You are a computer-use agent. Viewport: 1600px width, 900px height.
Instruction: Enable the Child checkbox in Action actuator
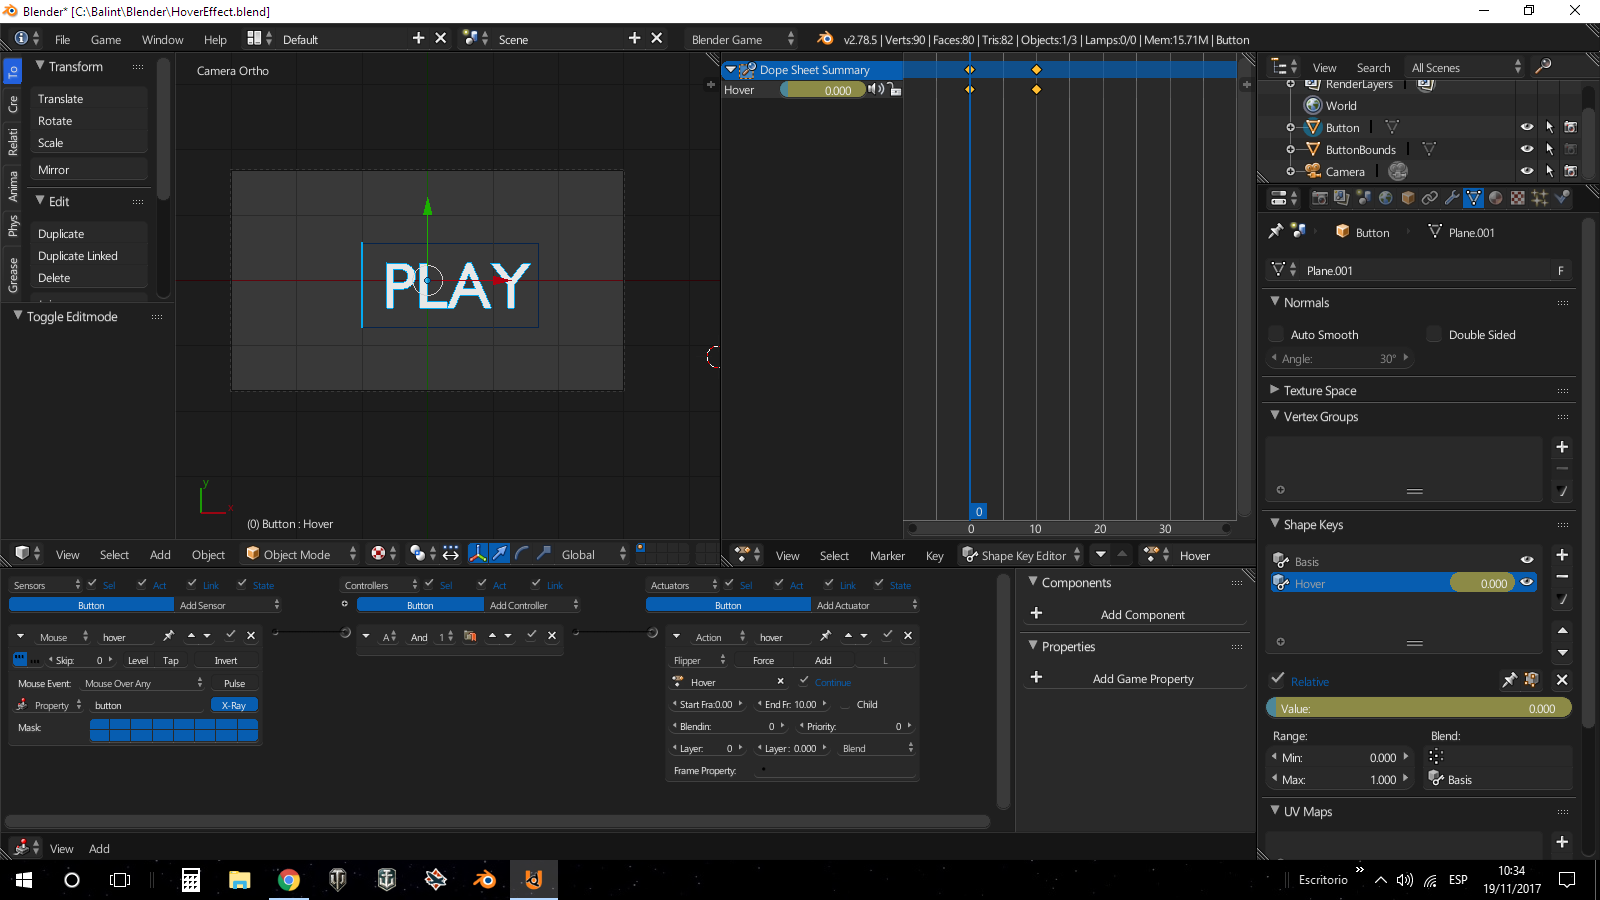click(x=846, y=704)
